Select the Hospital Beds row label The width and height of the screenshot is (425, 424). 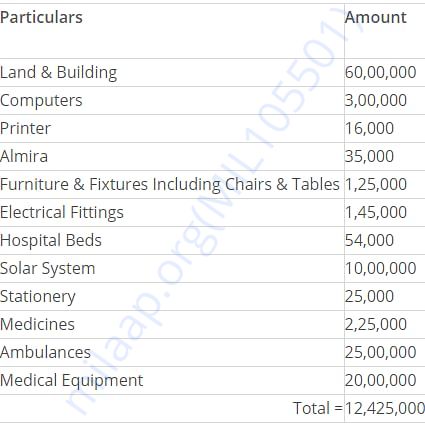tap(51, 240)
